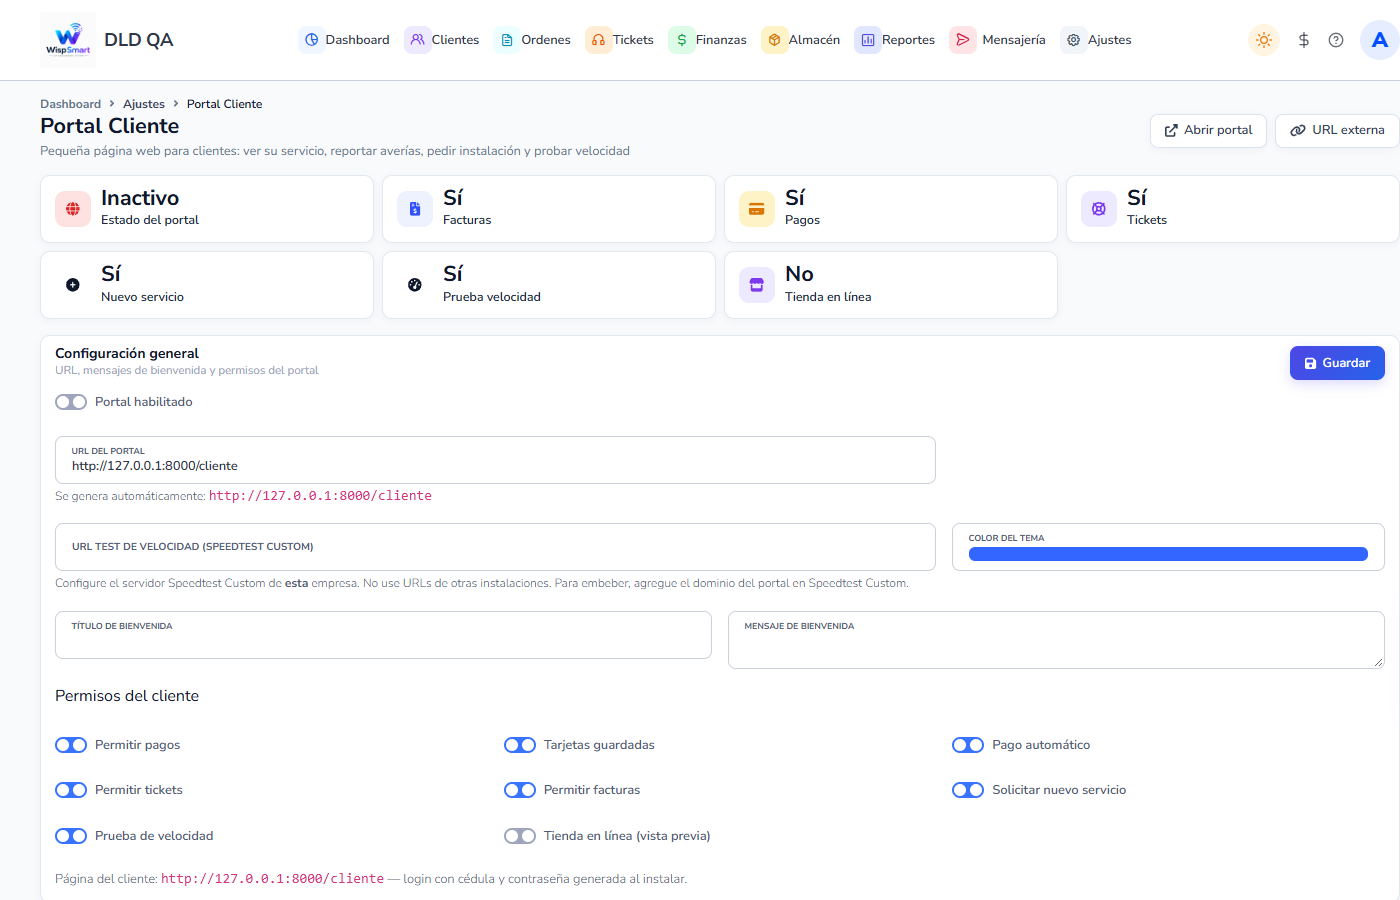Viewport: 1400px width, 900px height.
Task: Go to Dashboard via breadcrumb
Action: [70, 104]
